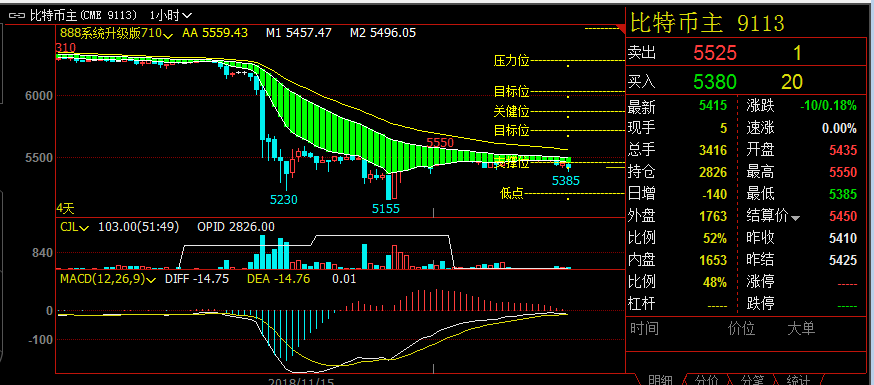Image resolution: width=874 pixels, height=385 pixels.
Task: Open the 1小时 timeframe dropdown
Action: tap(171, 15)
